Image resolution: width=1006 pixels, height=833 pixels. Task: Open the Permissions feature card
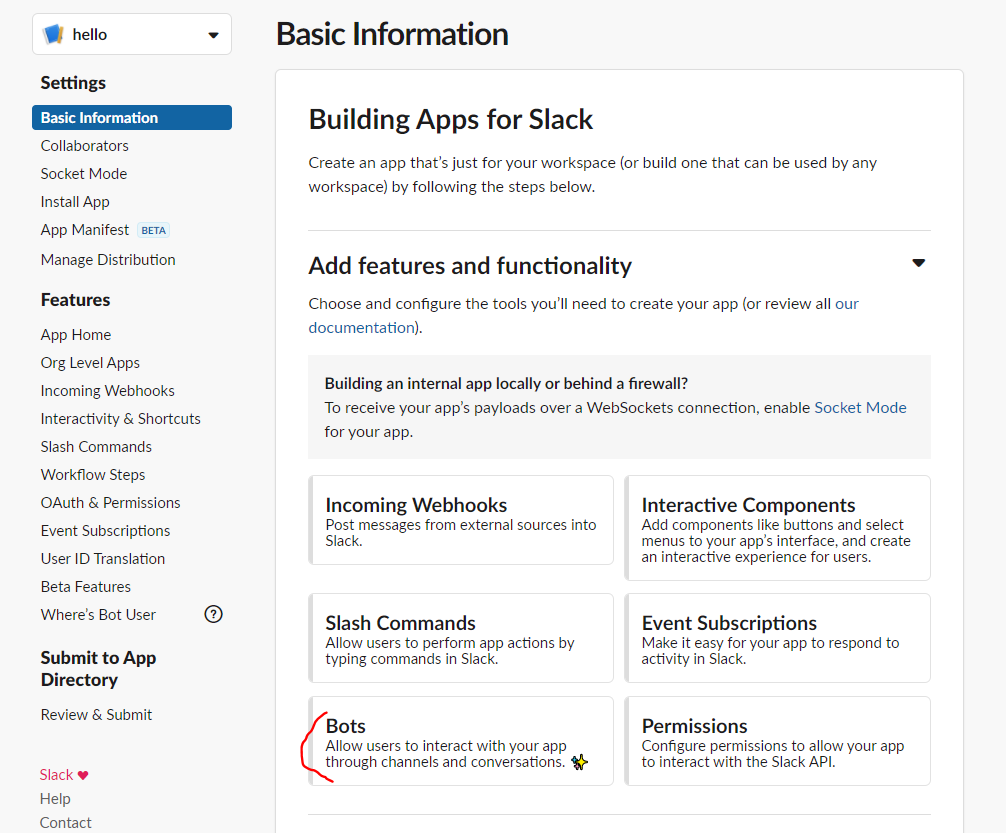pyautogui.click(x=777, y=741)
